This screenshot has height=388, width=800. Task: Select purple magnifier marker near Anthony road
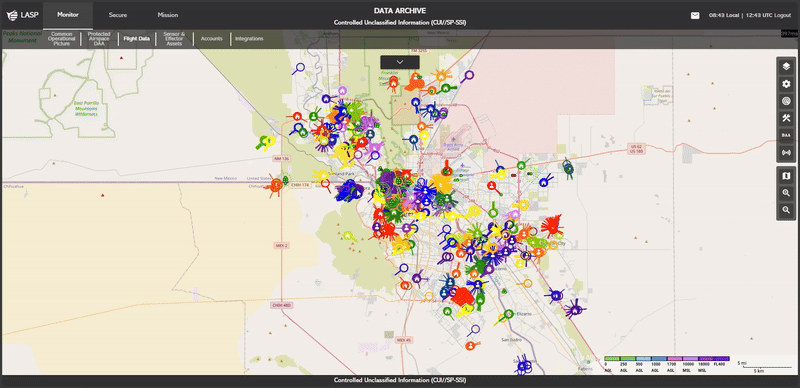(x=298, y=68)
